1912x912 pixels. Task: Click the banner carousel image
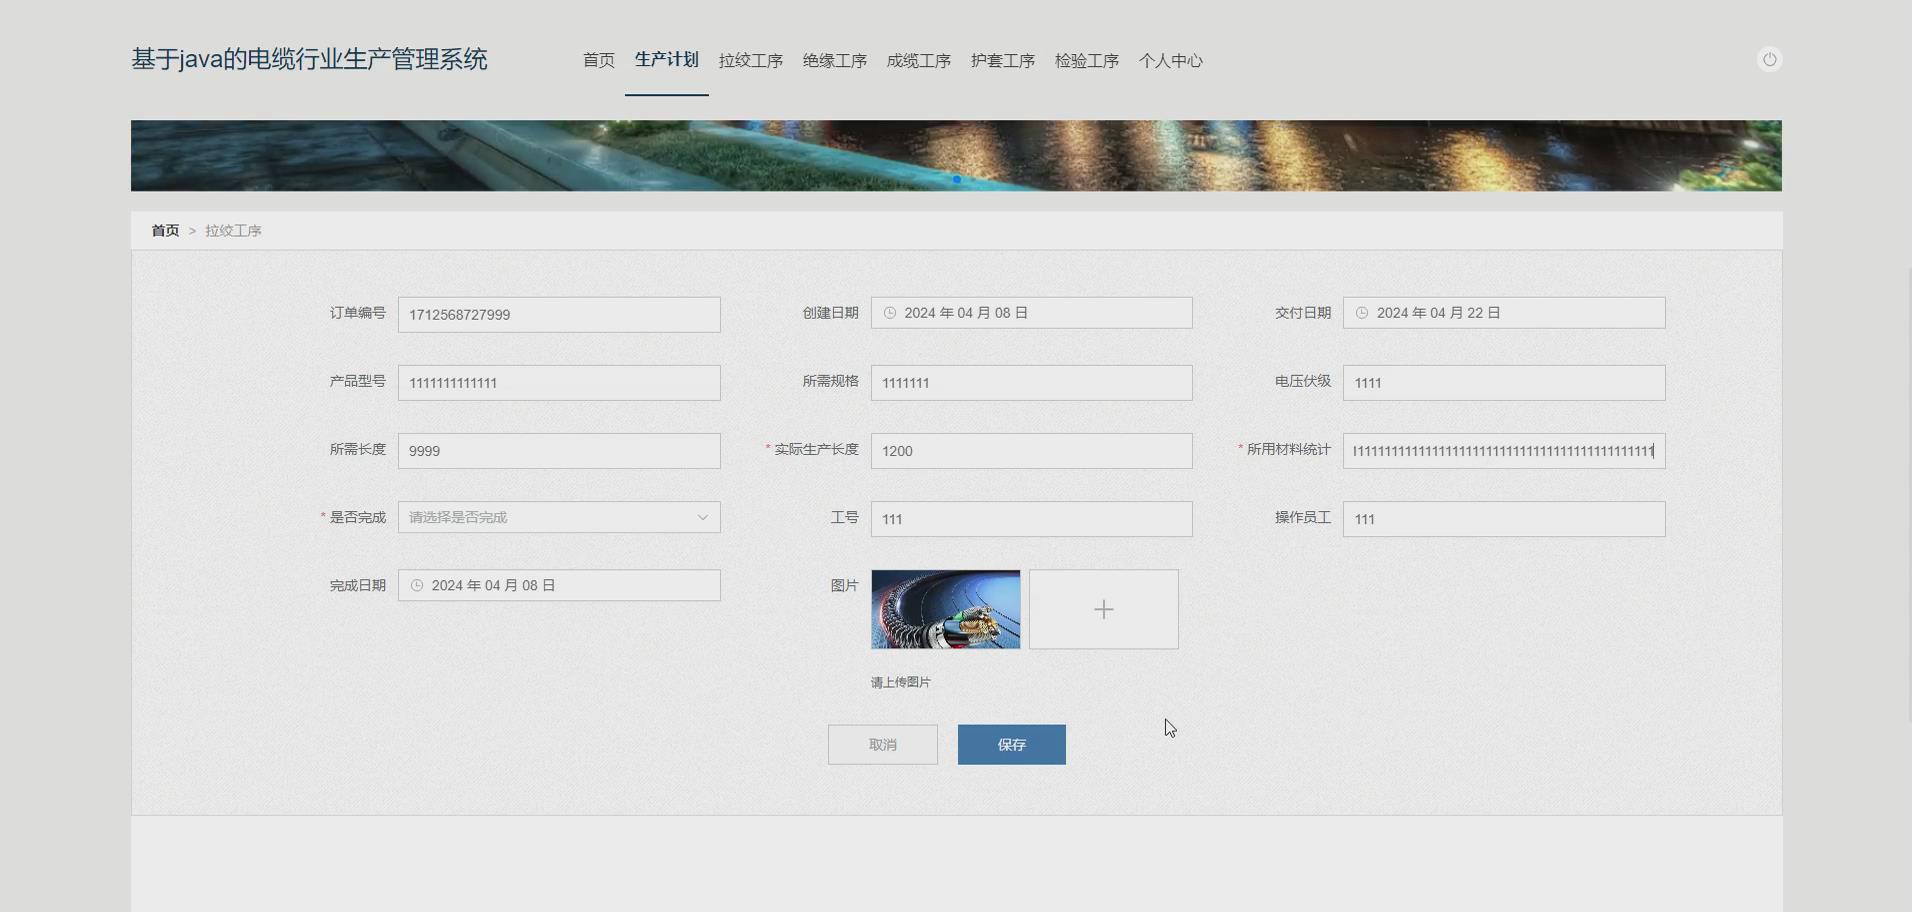pyautogui.click(x=956, y=156)
